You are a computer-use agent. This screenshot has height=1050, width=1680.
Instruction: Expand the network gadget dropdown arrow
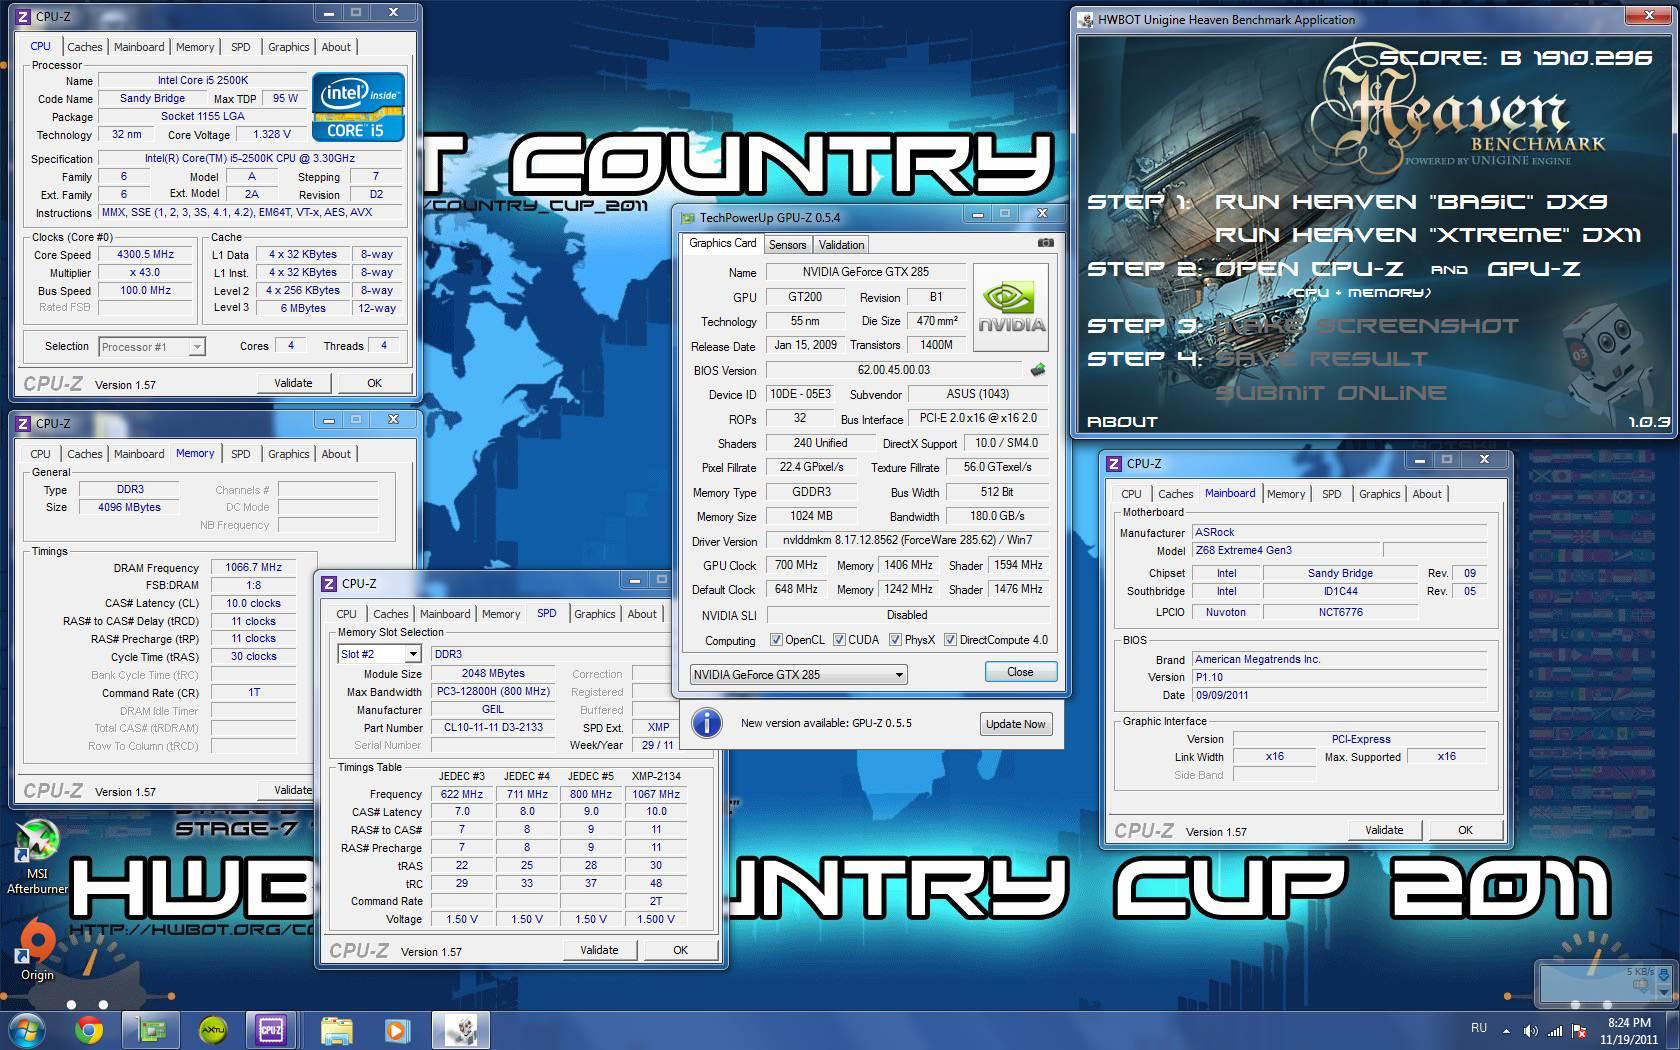pyautogui.click(x=1664, y=995)
